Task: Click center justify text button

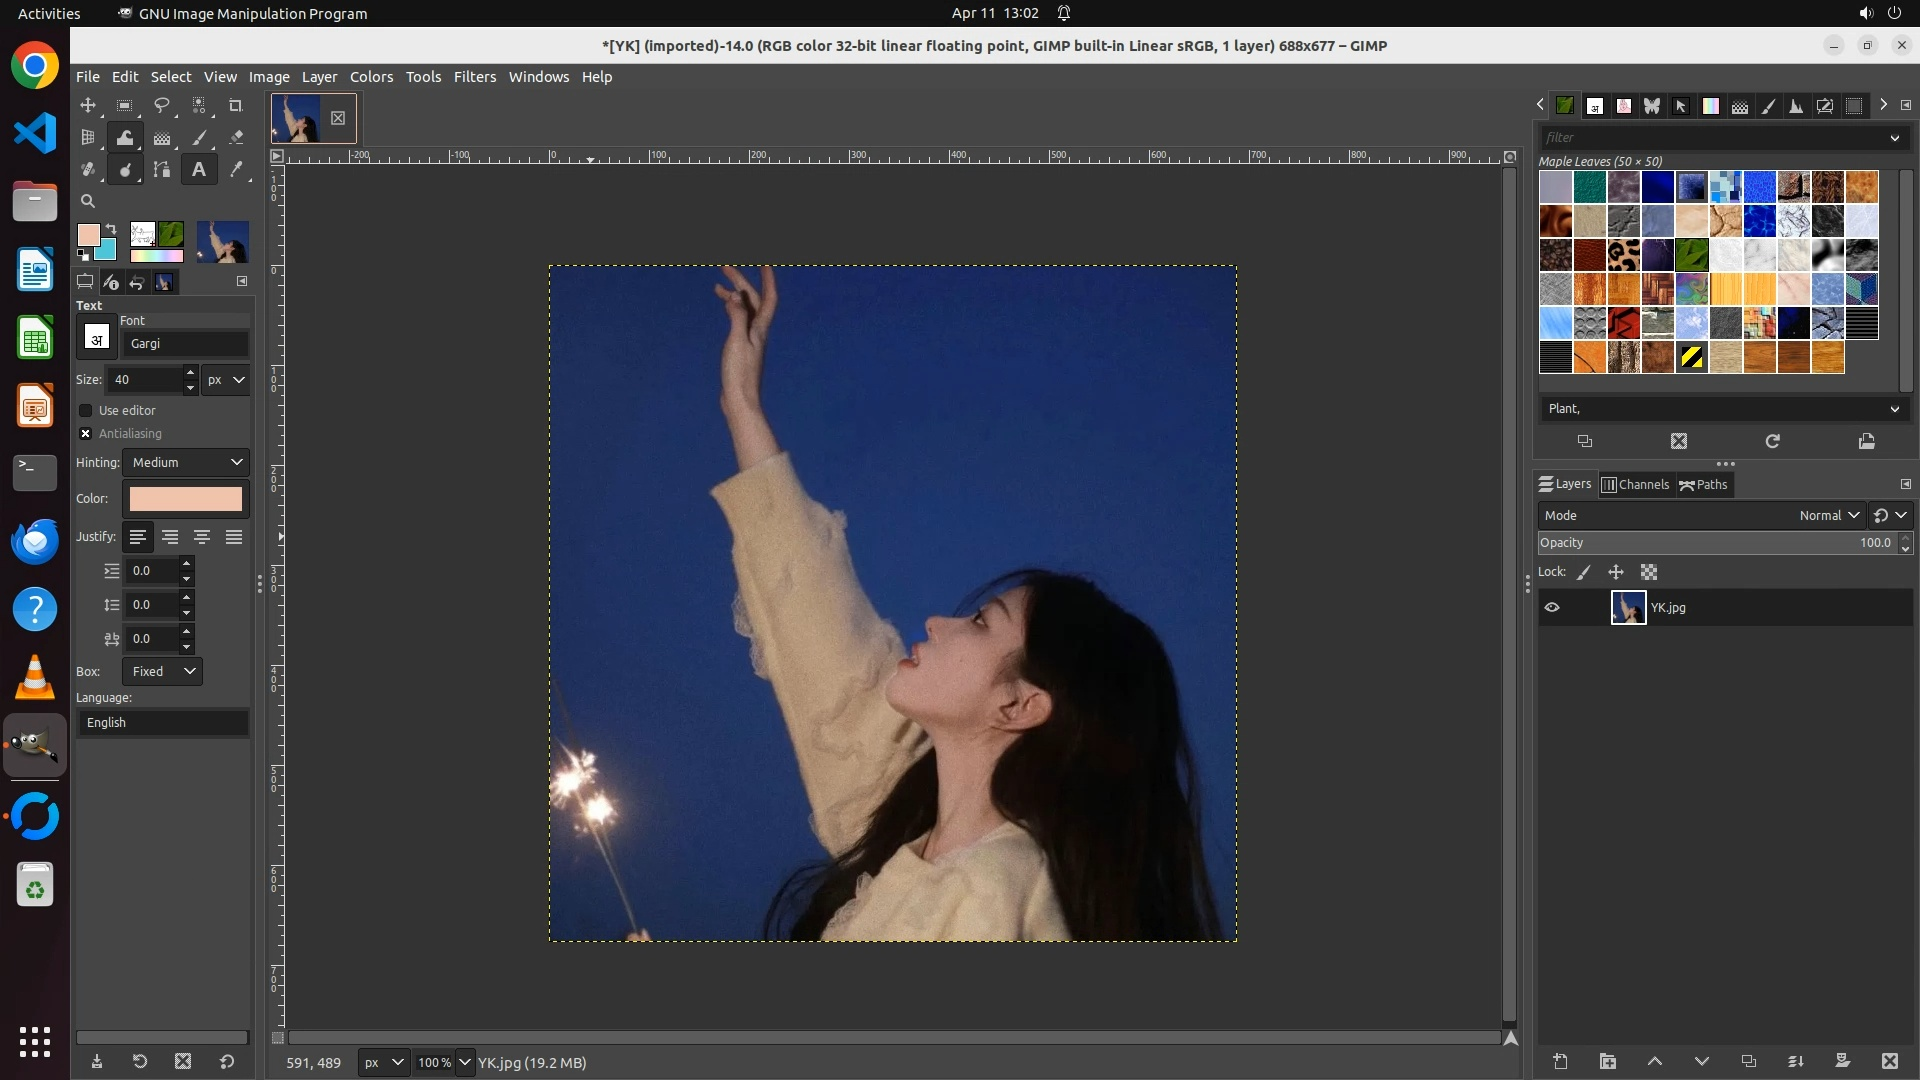Action: [x=202, y=538]
